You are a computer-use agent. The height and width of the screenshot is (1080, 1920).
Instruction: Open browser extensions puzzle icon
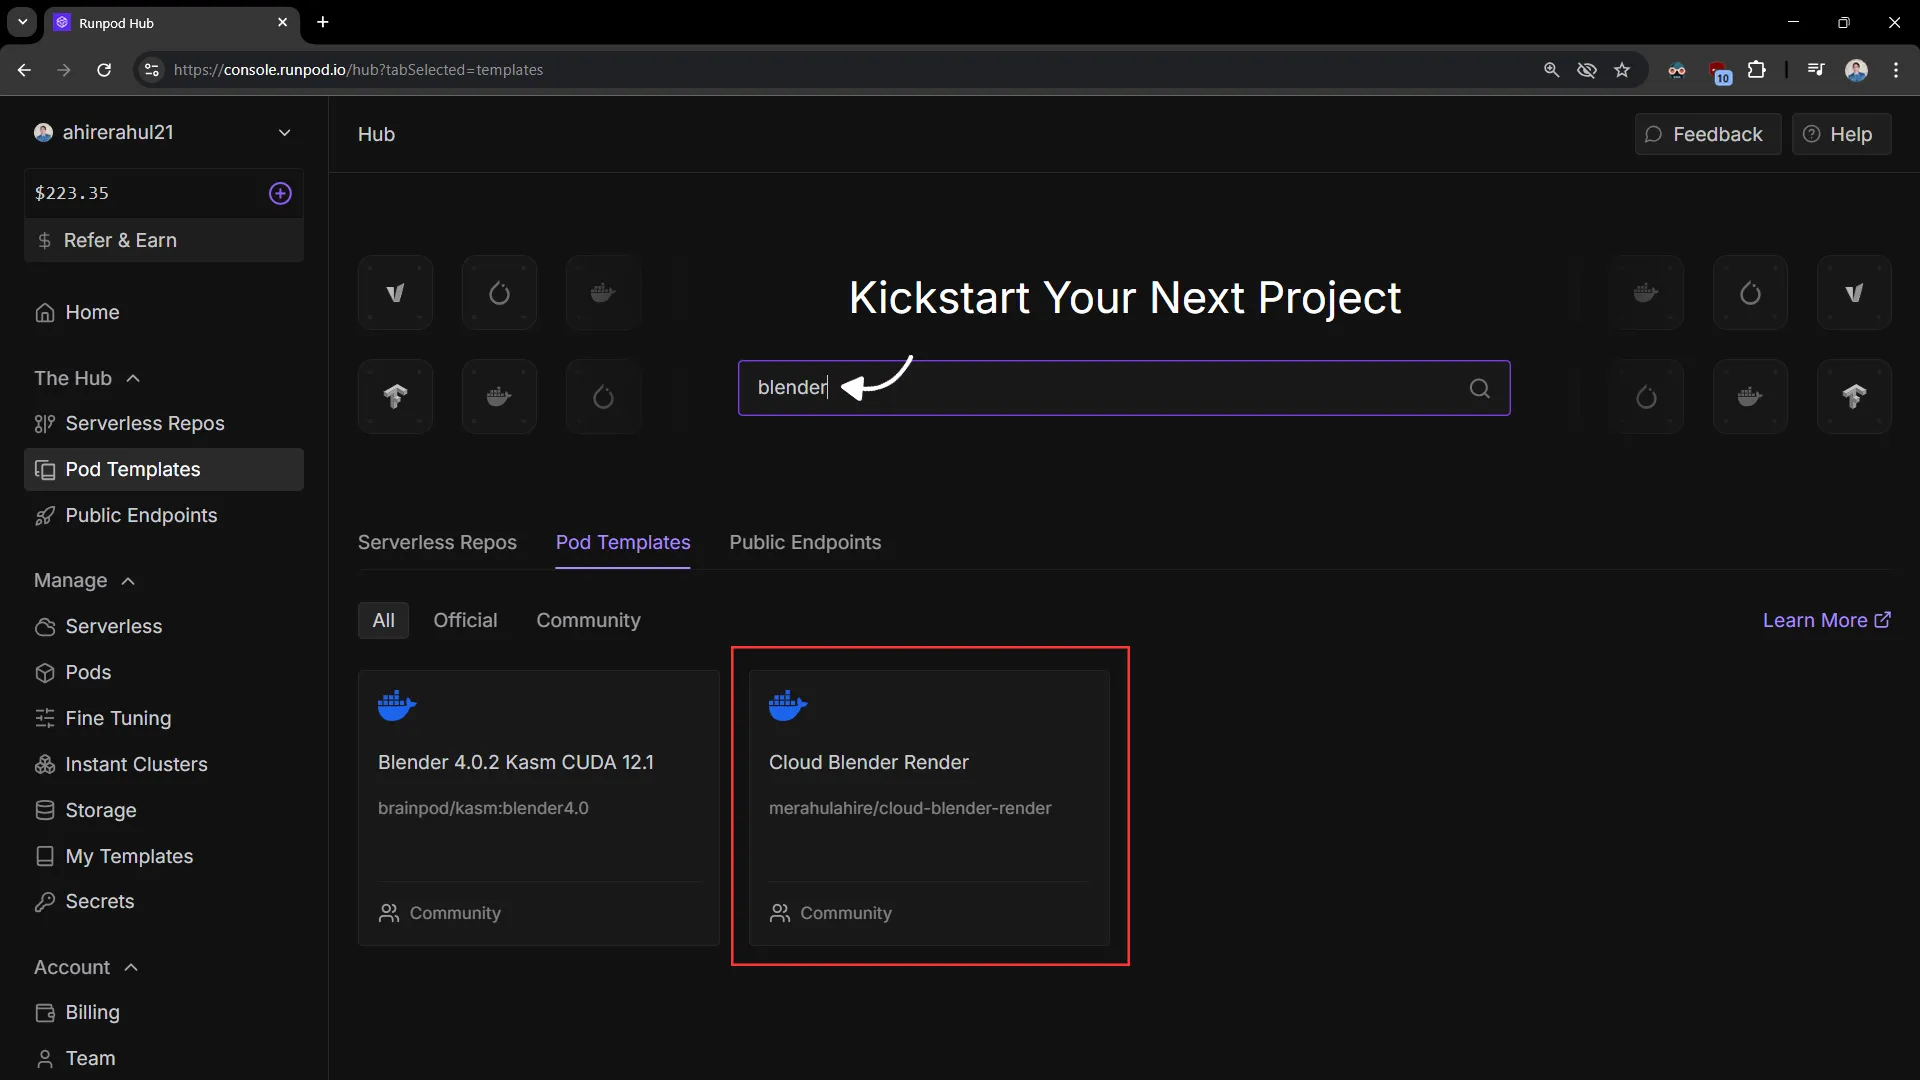pyautogui.click(x=1756, y=70)
